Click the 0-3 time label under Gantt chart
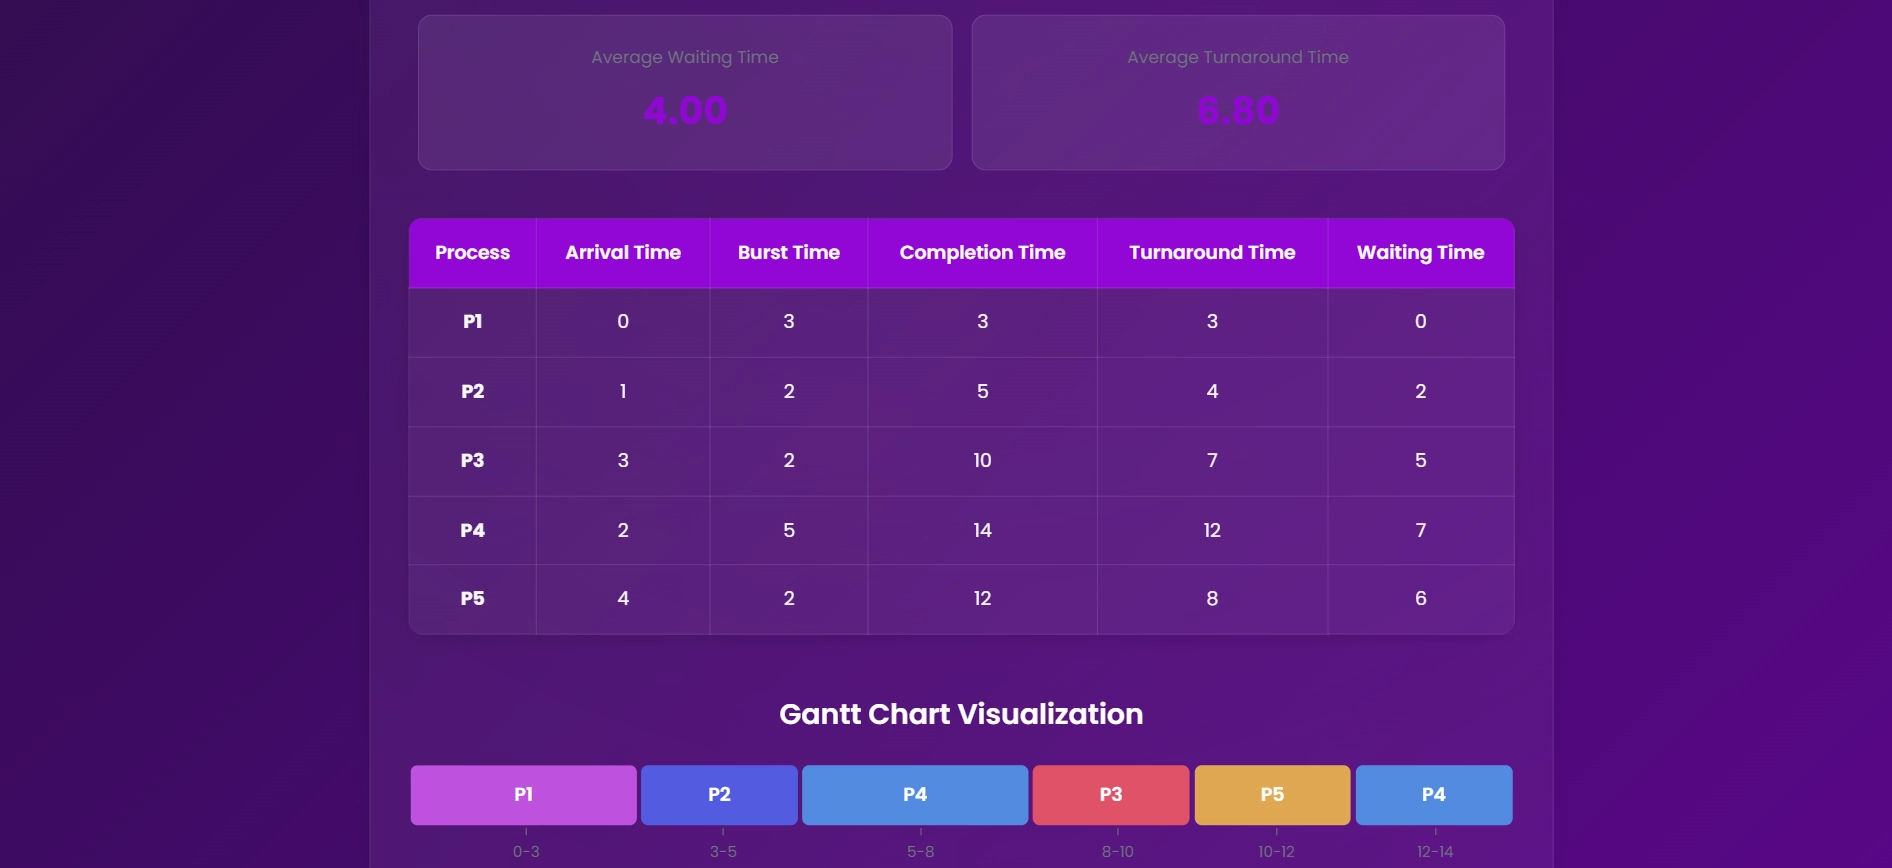This screenshot has height=868, width=1892. 526,852
